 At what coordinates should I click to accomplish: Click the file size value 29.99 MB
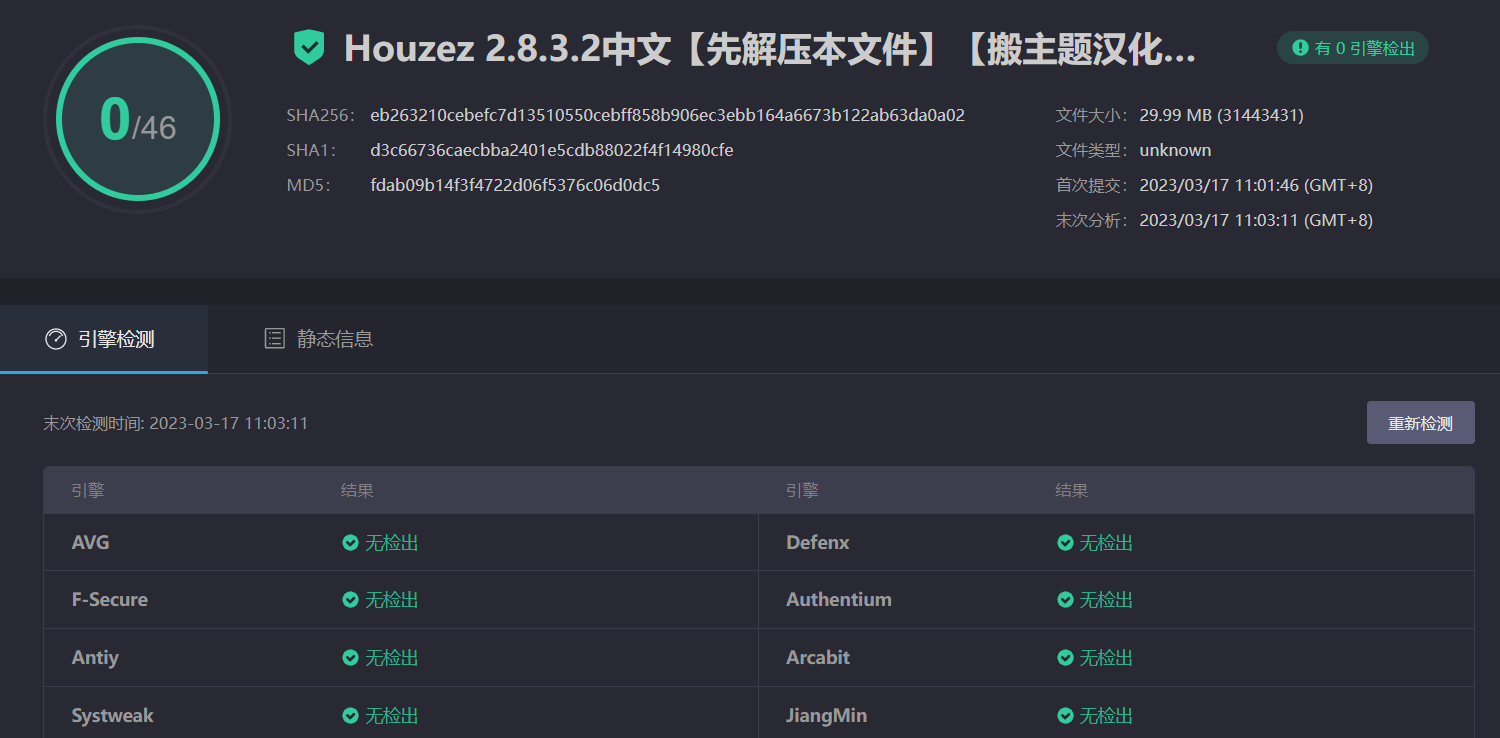pos(1222,115)
